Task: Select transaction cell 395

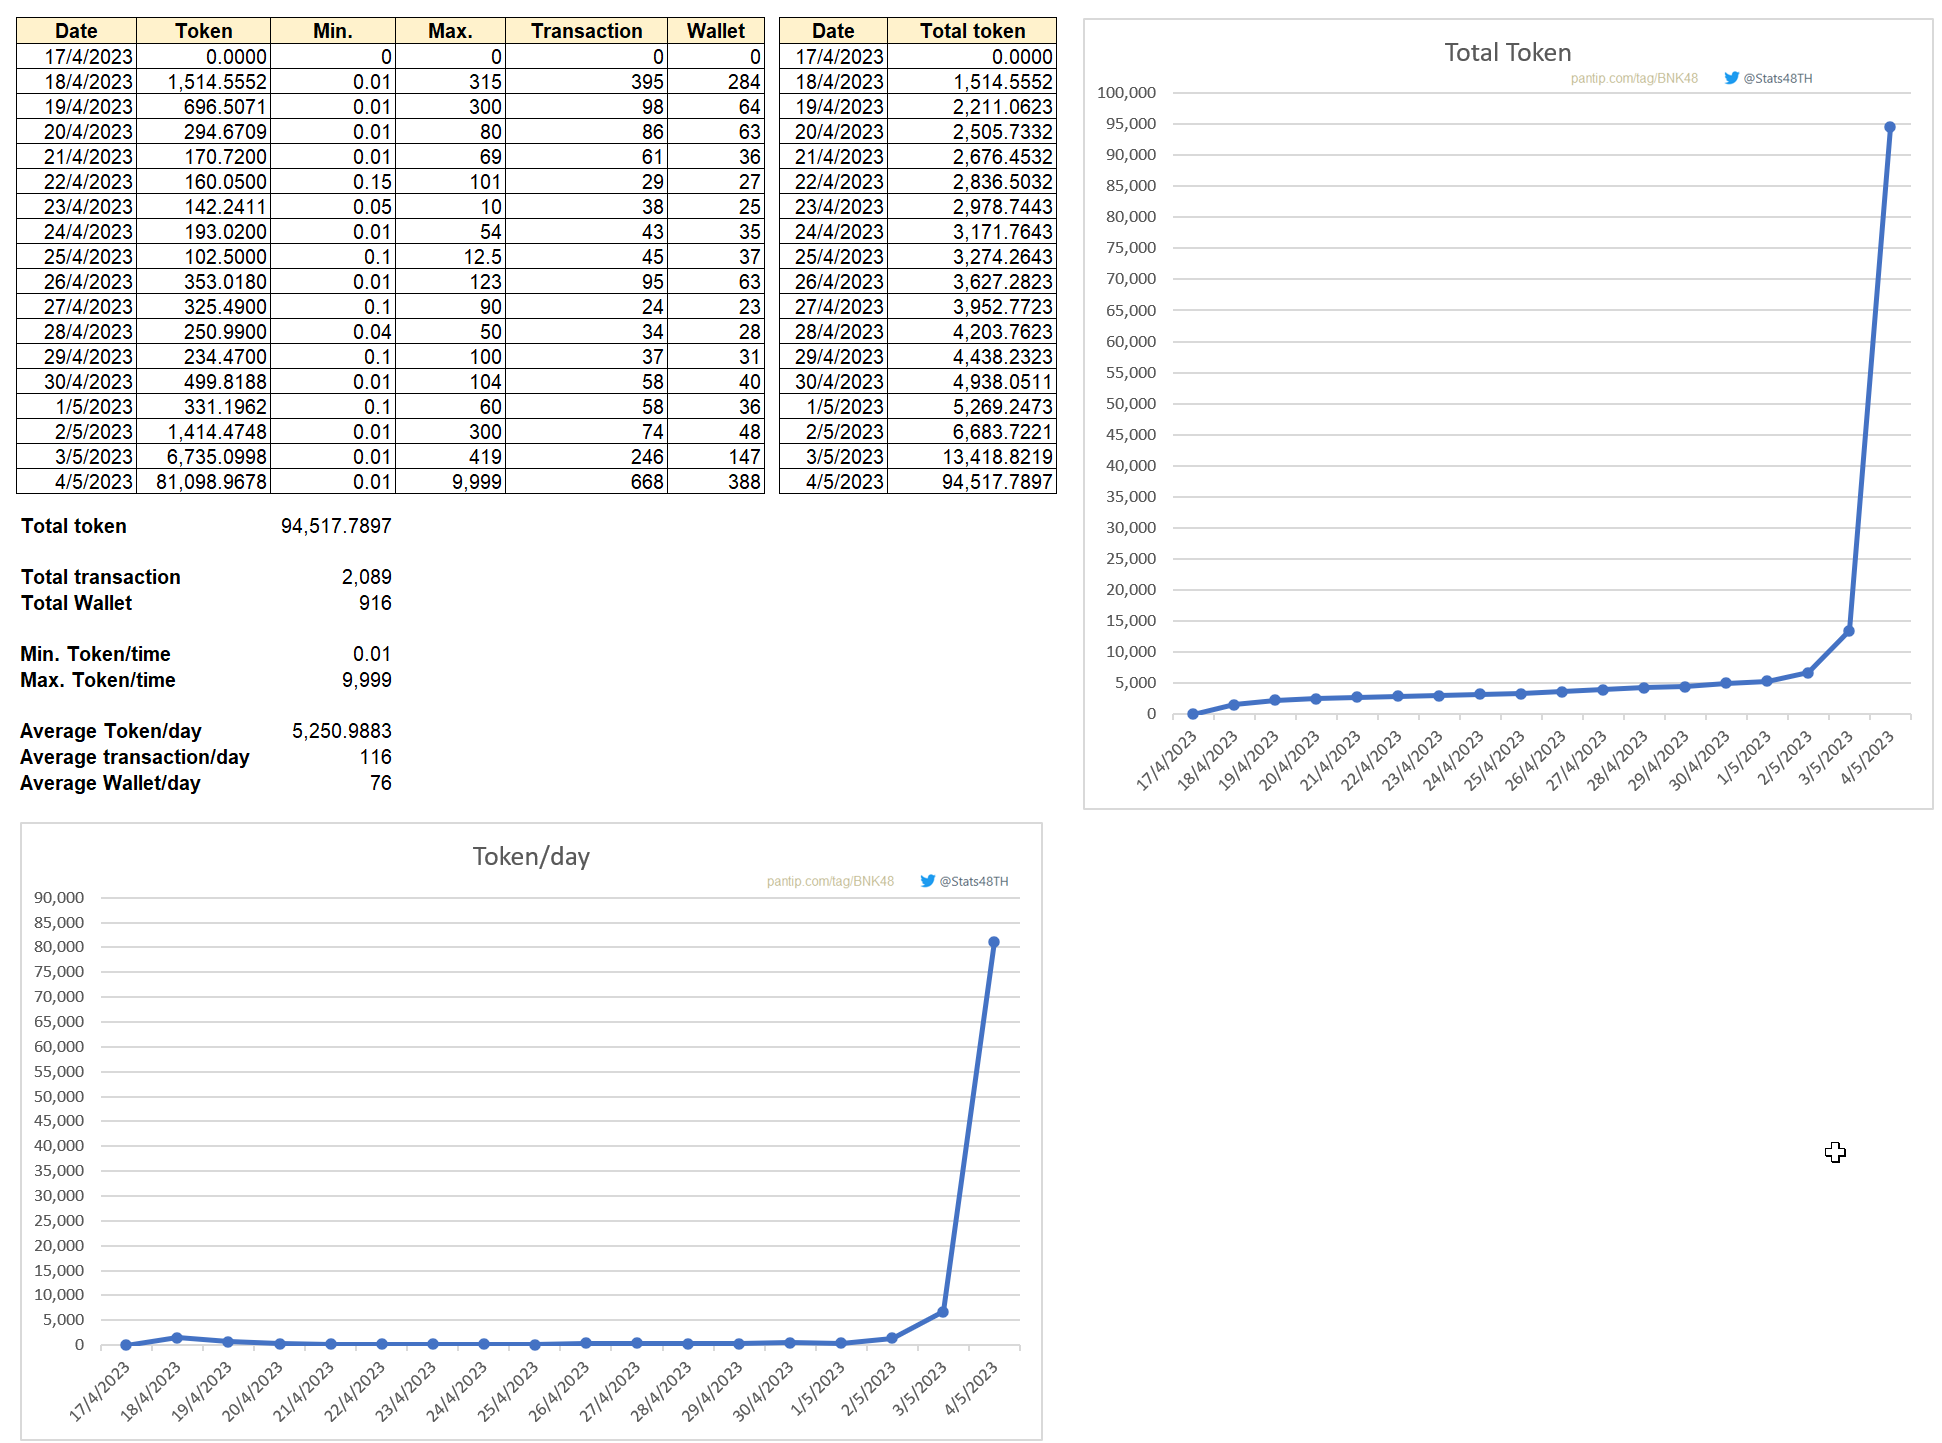Action: click(x=587, y=81)
